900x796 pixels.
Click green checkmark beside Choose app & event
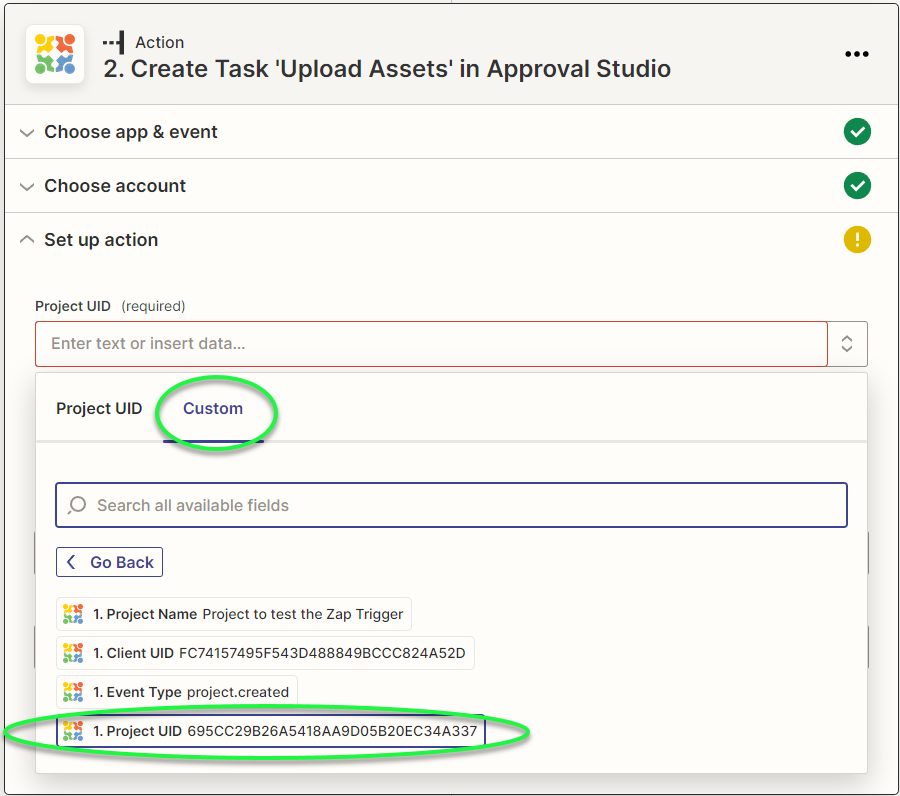click(857, 132)
